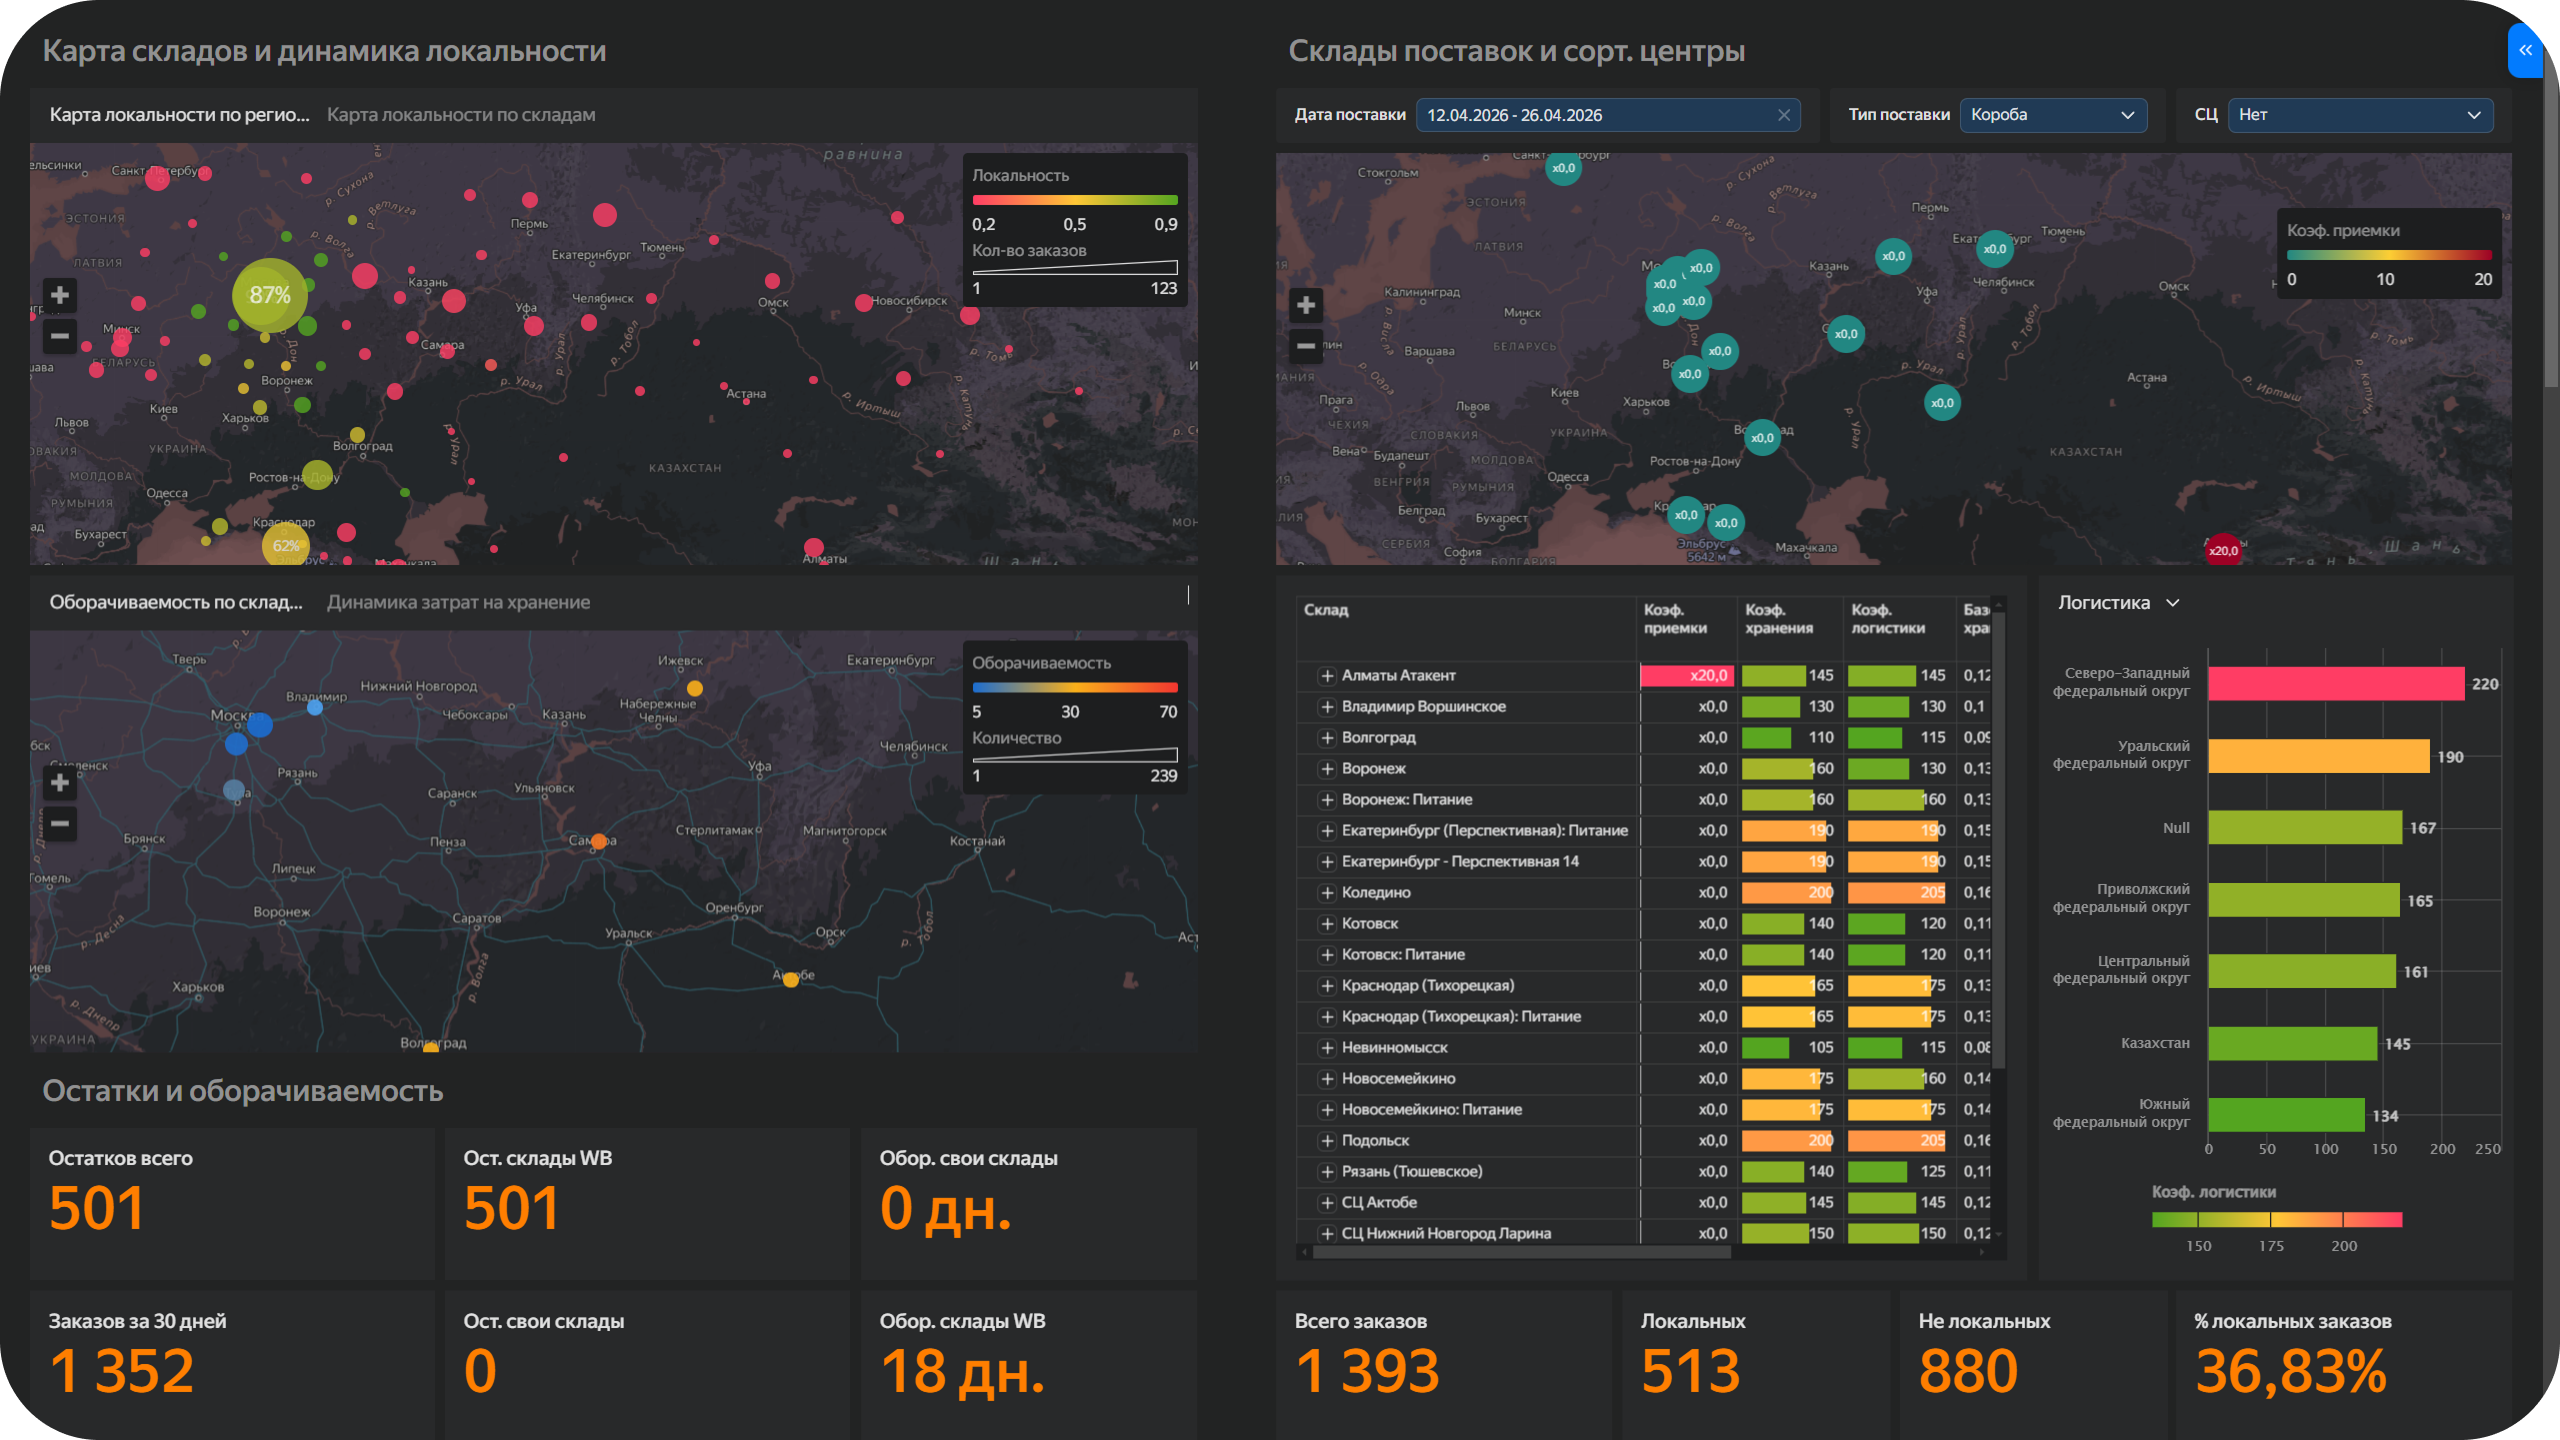Image resolution: width=2560 pixels, height=1440 pixels.
Task: Click the Северо-Западный округ bar
Action: (x=2335, y=684)
